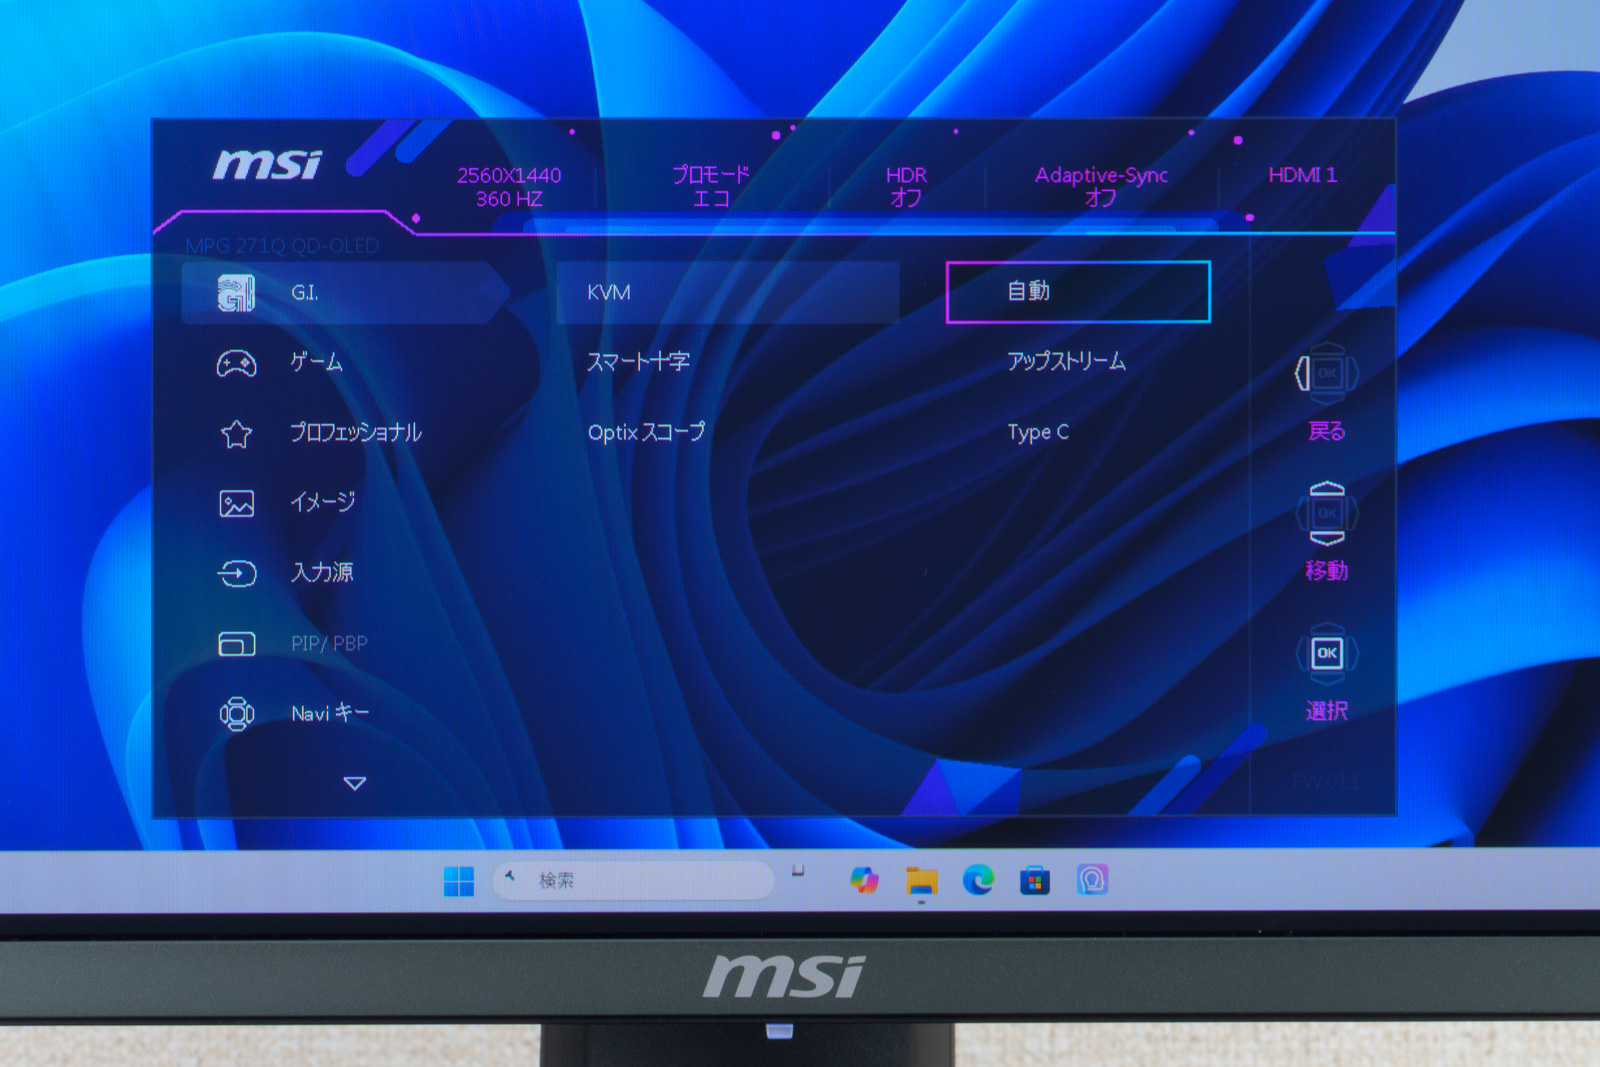This screenshot has width=1600, height=1067.
Task: Open File Explorer from the taskbar
Action: tap(921, 880)
